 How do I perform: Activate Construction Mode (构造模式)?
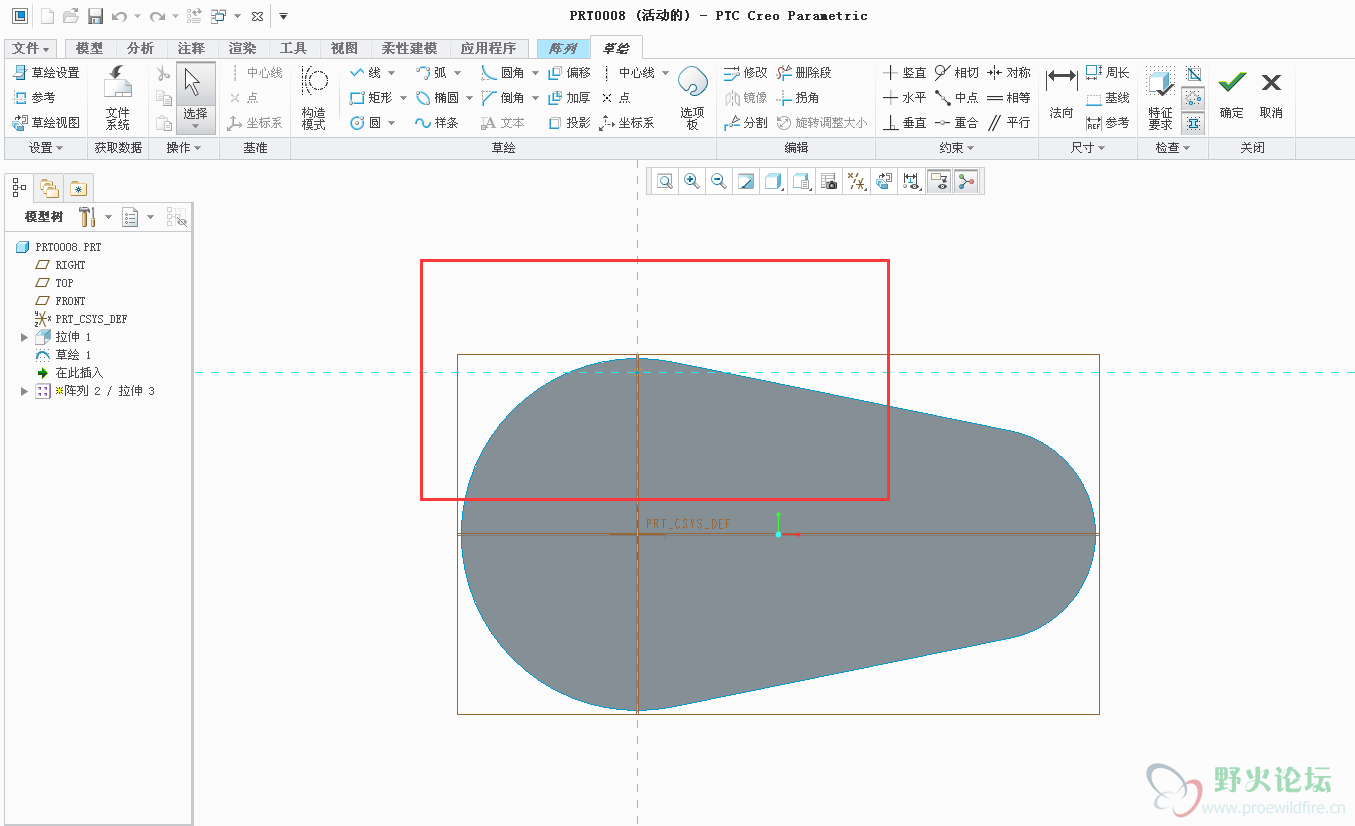(314, 98)
